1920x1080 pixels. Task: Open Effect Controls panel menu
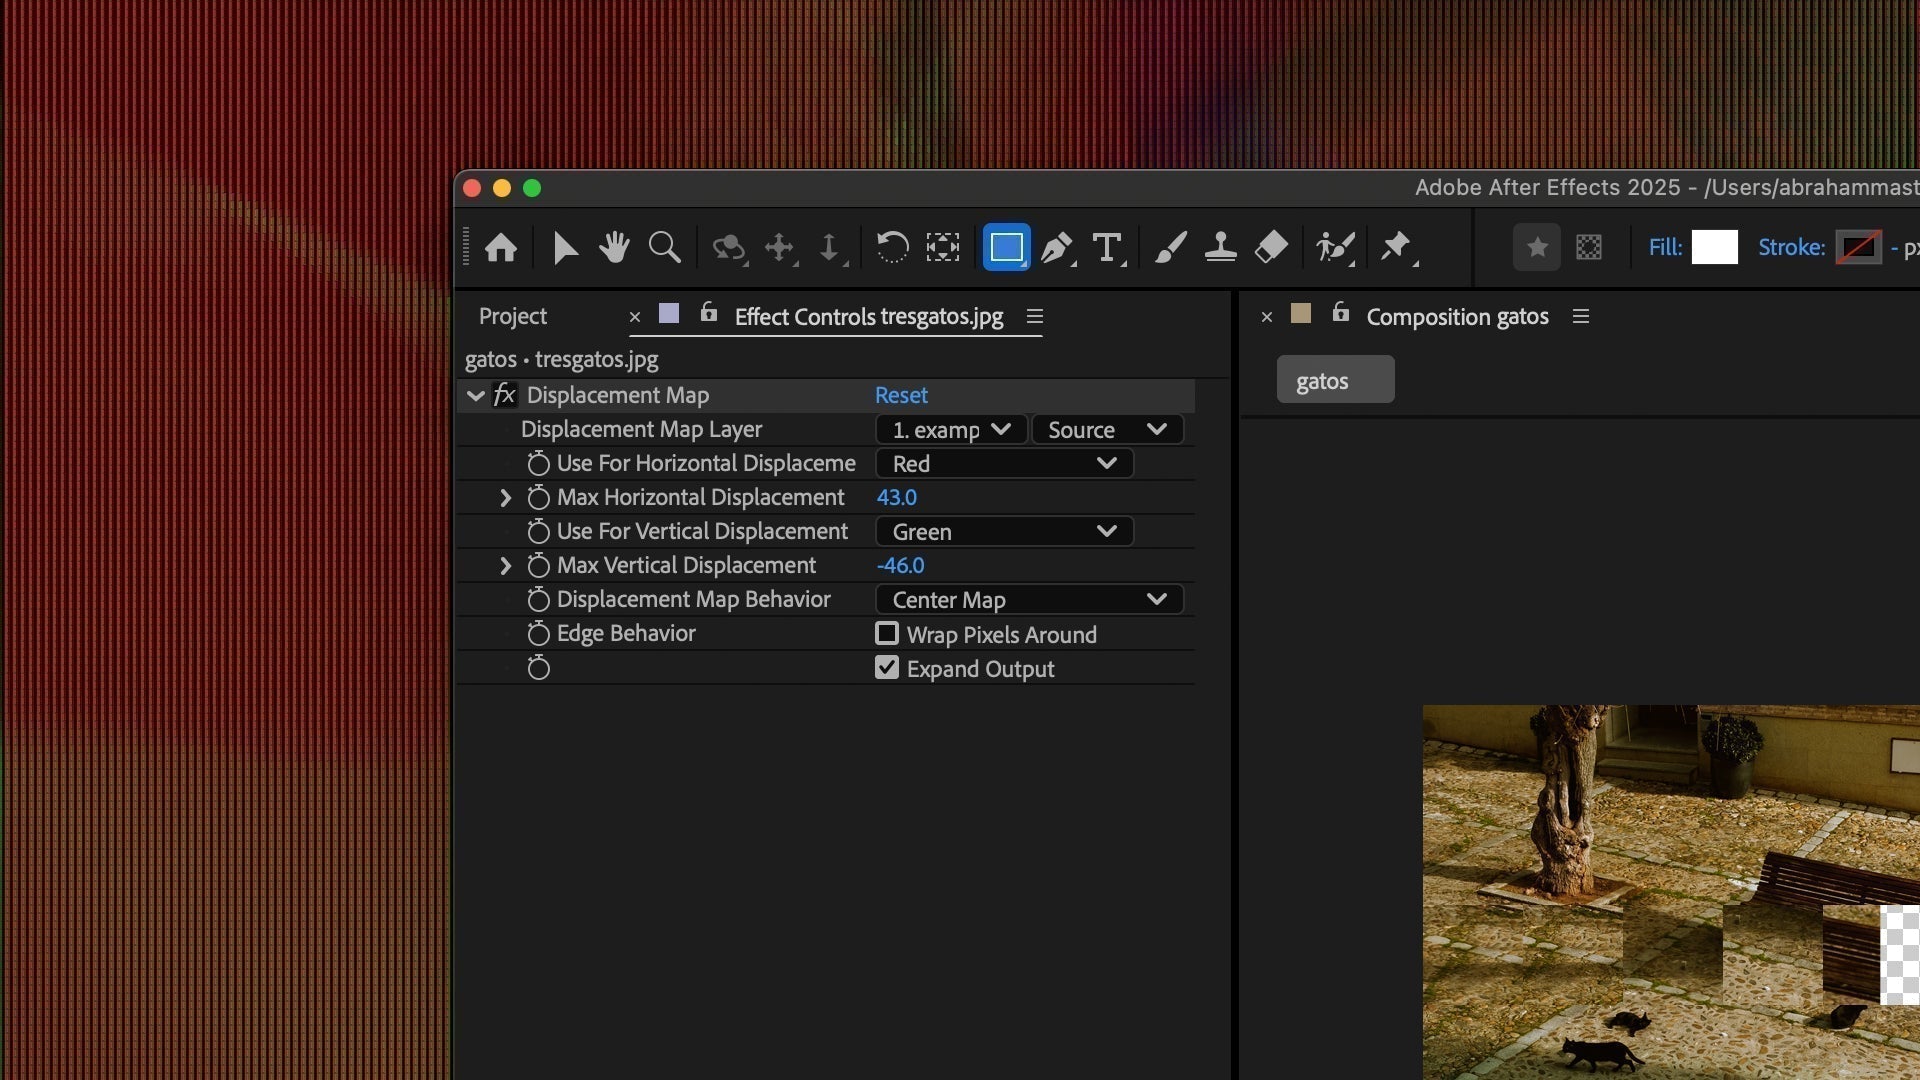pos(1035,316)
